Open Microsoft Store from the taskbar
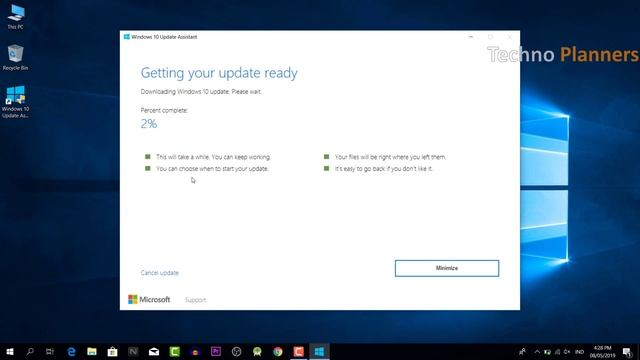This screenshot has width=640, height=360. [x=113, y=351]
